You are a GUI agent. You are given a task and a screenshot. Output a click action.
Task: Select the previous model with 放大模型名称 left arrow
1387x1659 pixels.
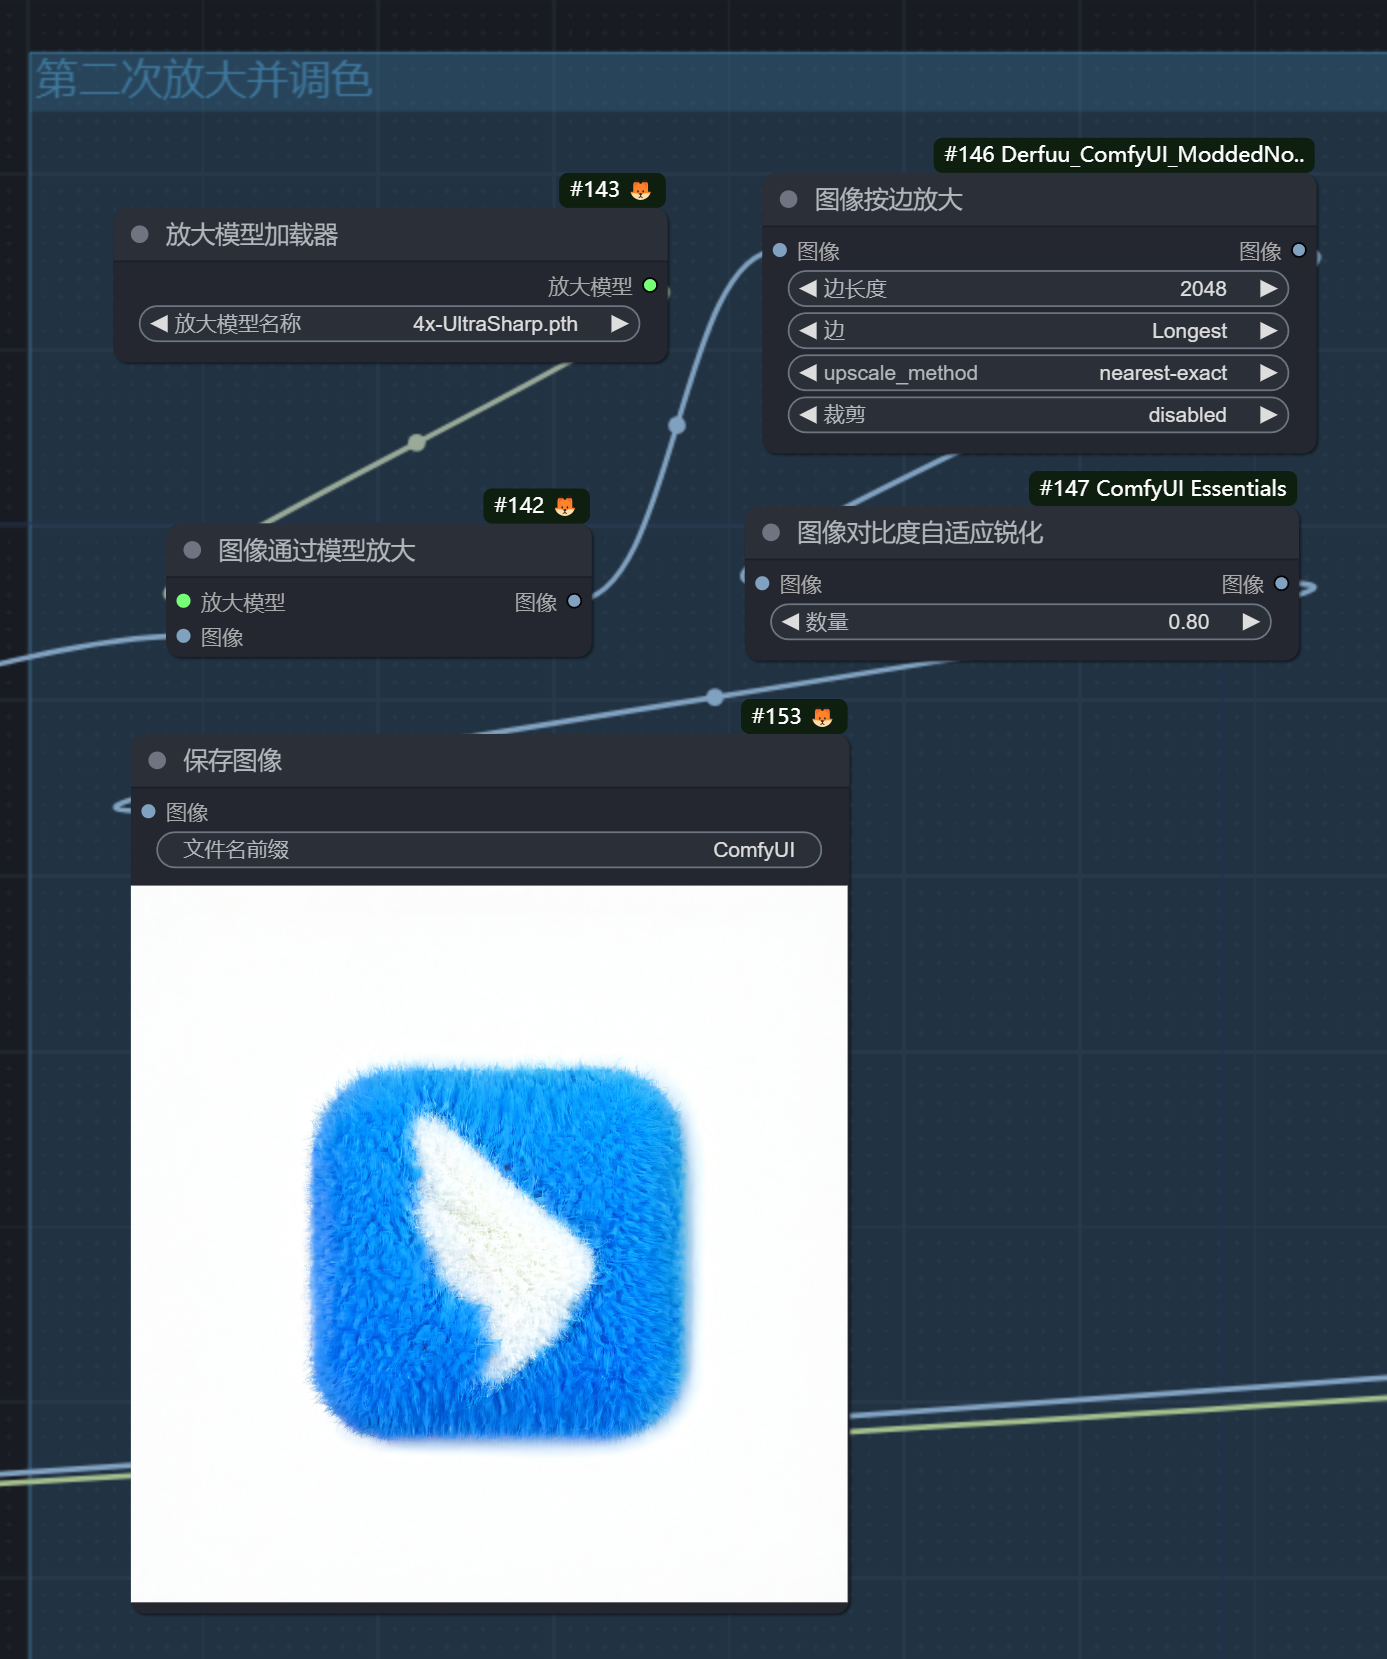pyautogui.click(x=159, y=323)
